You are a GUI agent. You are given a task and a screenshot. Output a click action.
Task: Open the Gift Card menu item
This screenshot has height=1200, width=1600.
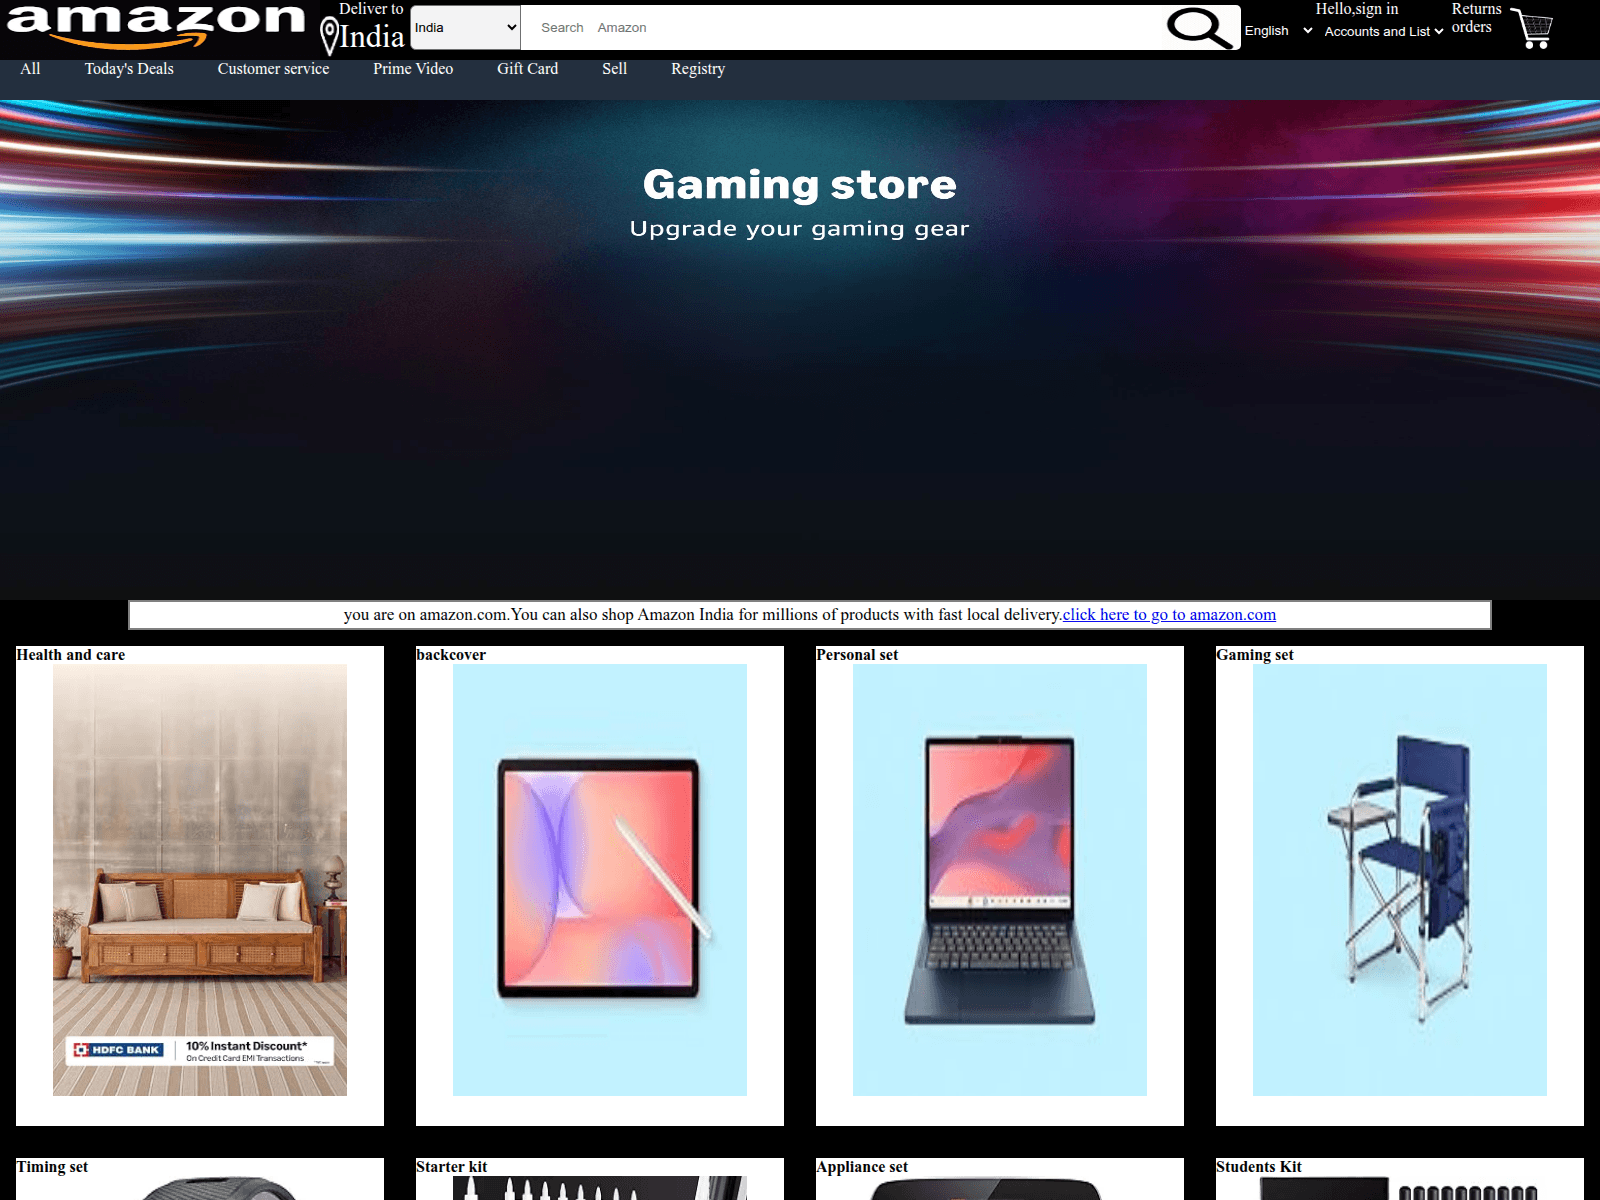pos(527,69)
